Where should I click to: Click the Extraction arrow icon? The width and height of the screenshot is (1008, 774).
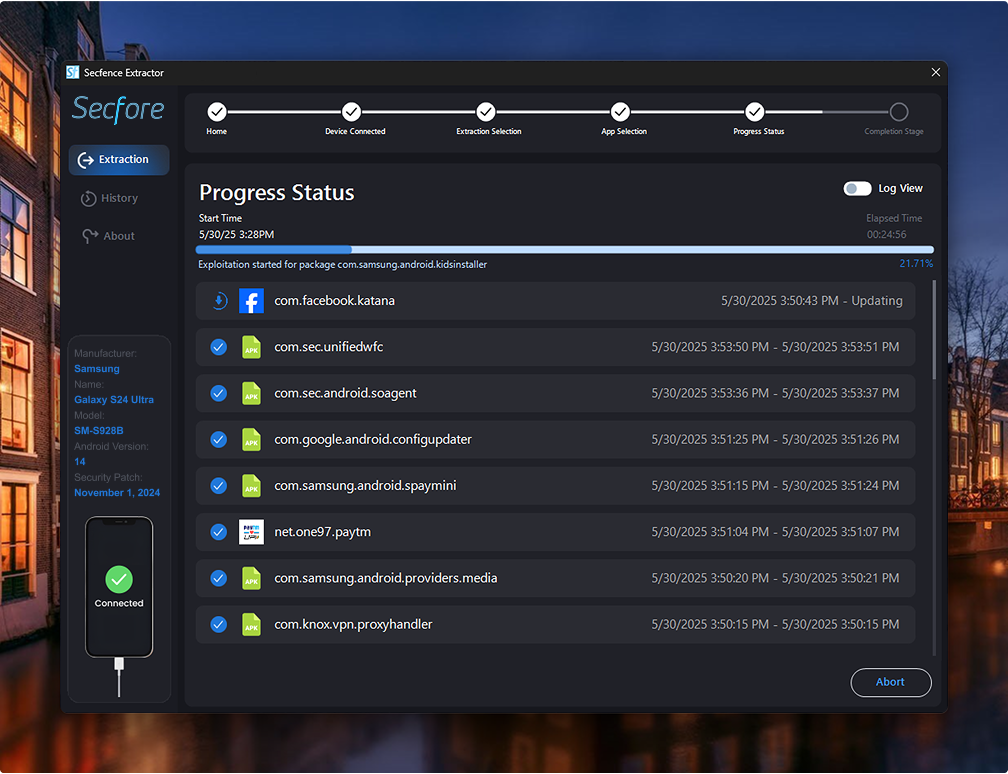coord(86,160)
